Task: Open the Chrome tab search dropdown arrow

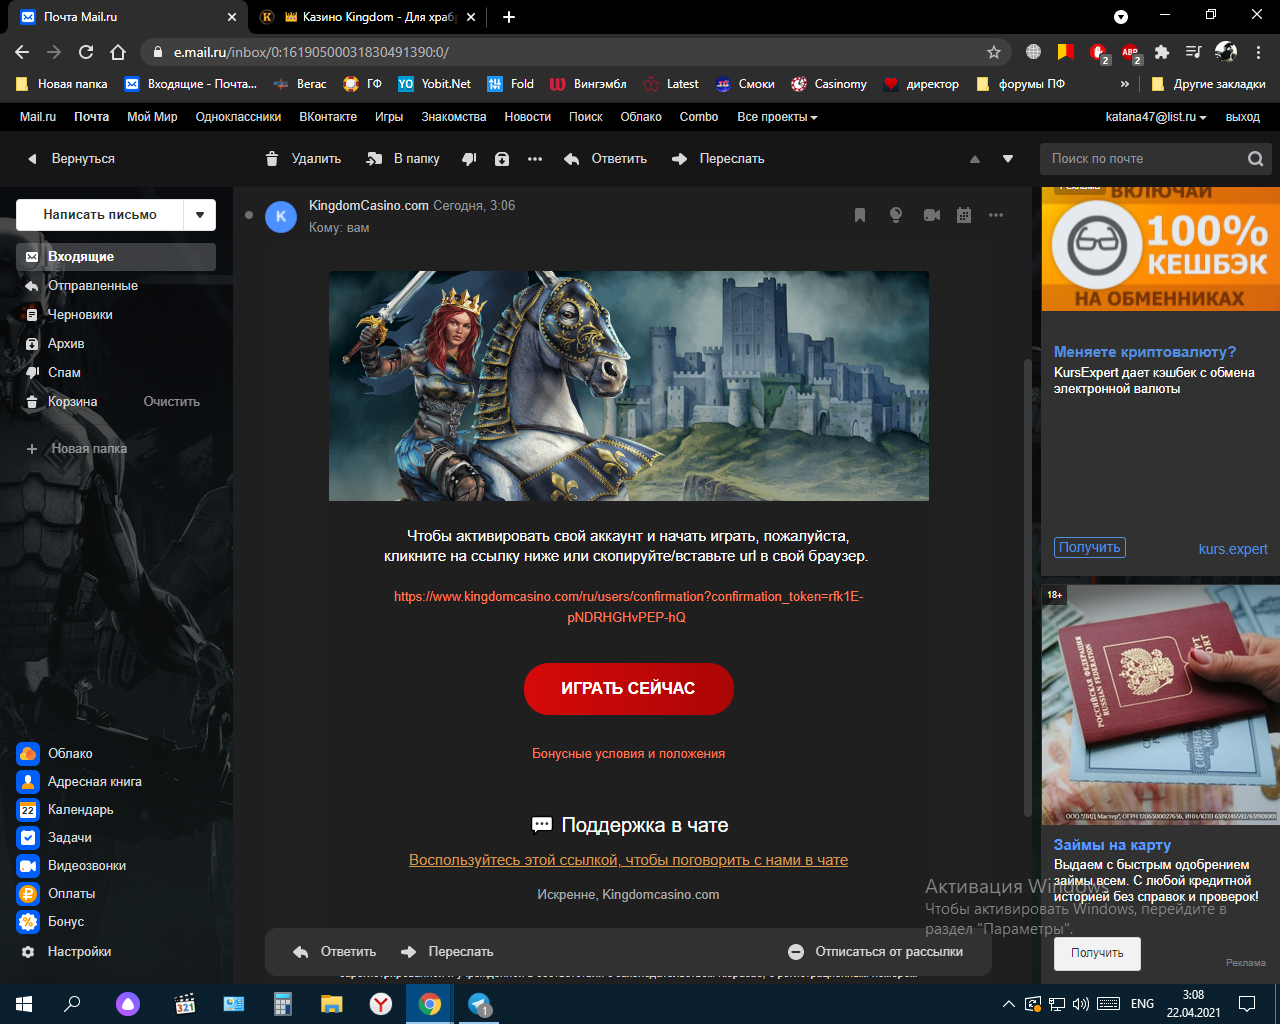Action: (x=1121, y=17)
